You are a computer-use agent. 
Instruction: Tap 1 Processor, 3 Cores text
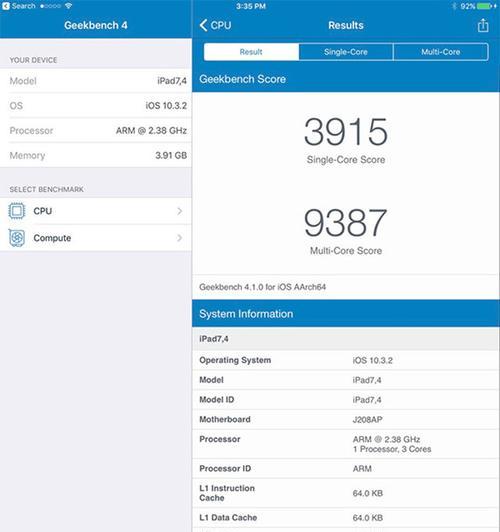392,449
